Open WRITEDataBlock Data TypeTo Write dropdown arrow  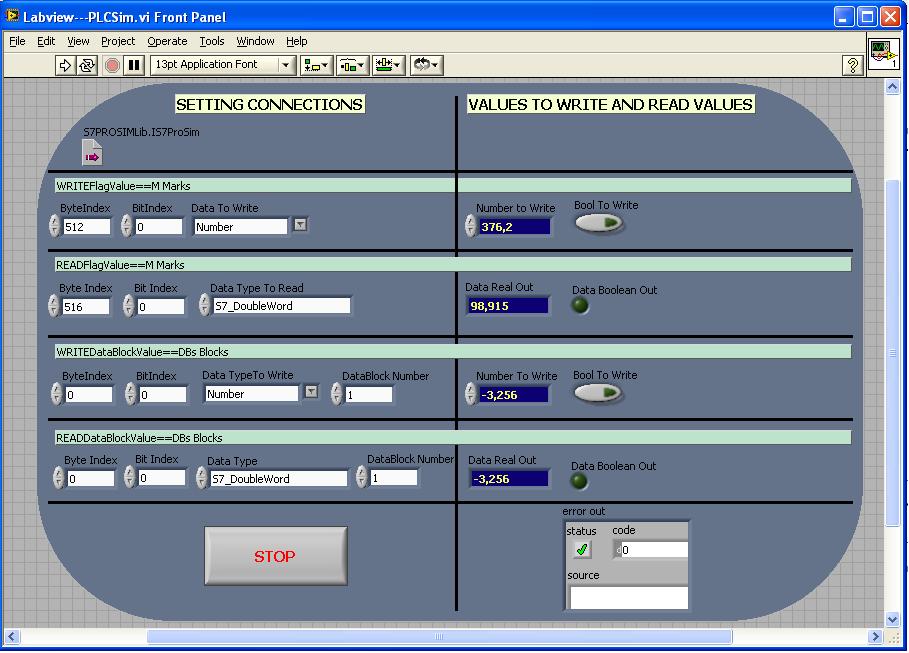click(x=311, y=391)
